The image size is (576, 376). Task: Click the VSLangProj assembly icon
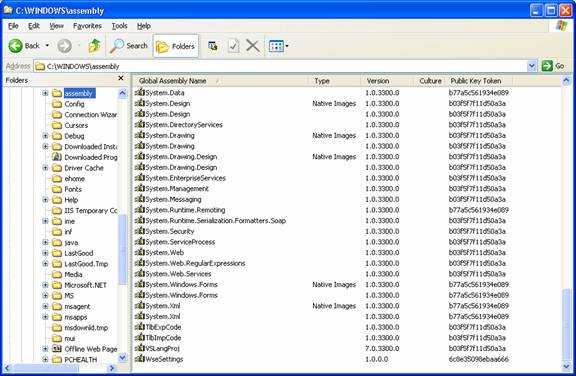[140, 348]
